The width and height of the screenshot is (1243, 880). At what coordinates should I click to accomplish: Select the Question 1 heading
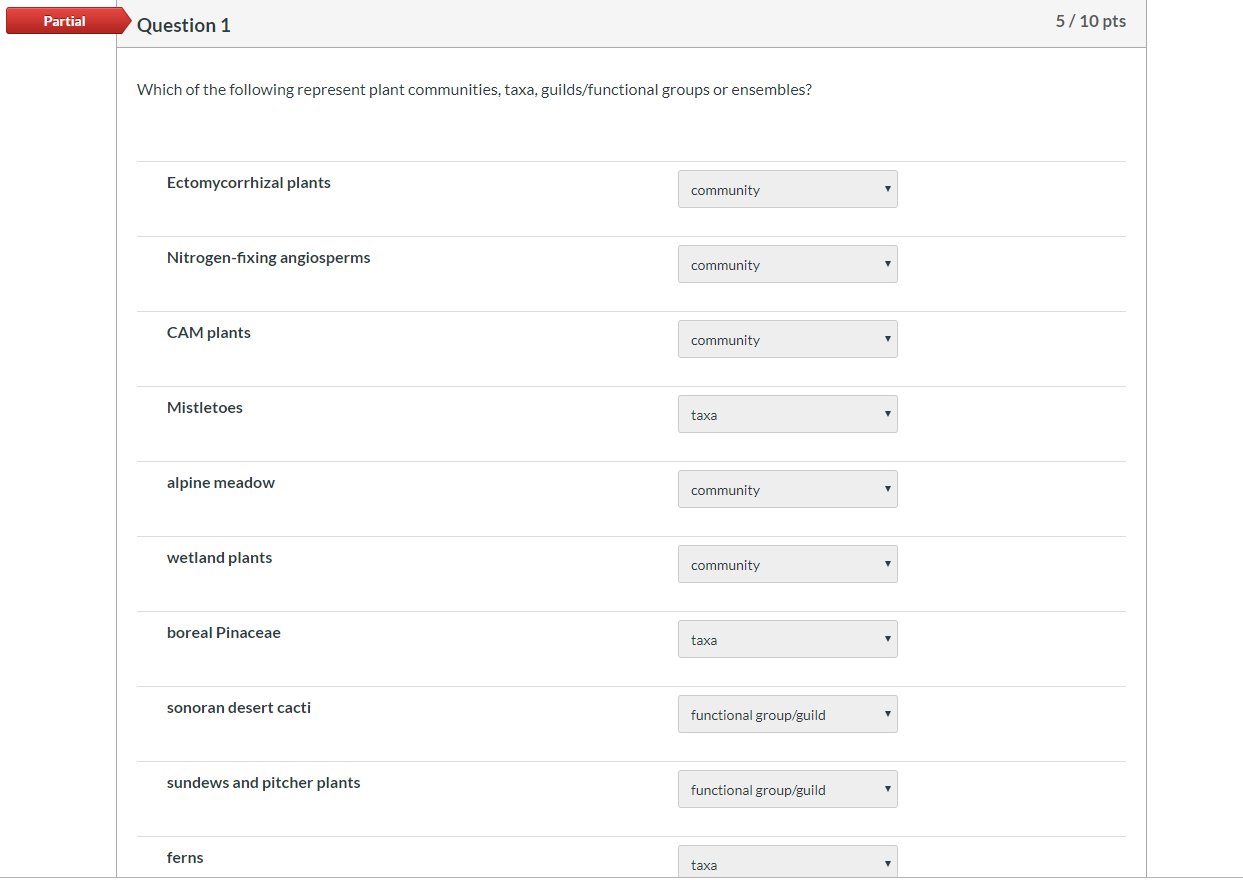coord(184,25)
